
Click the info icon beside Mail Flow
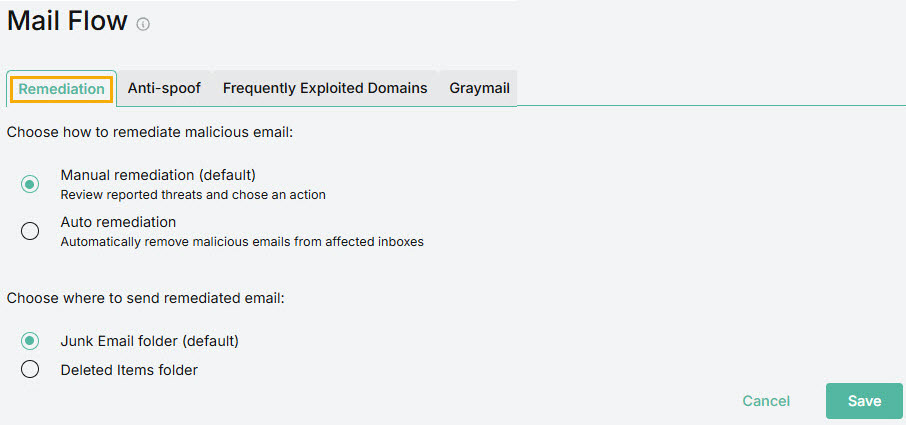(143, 25)
